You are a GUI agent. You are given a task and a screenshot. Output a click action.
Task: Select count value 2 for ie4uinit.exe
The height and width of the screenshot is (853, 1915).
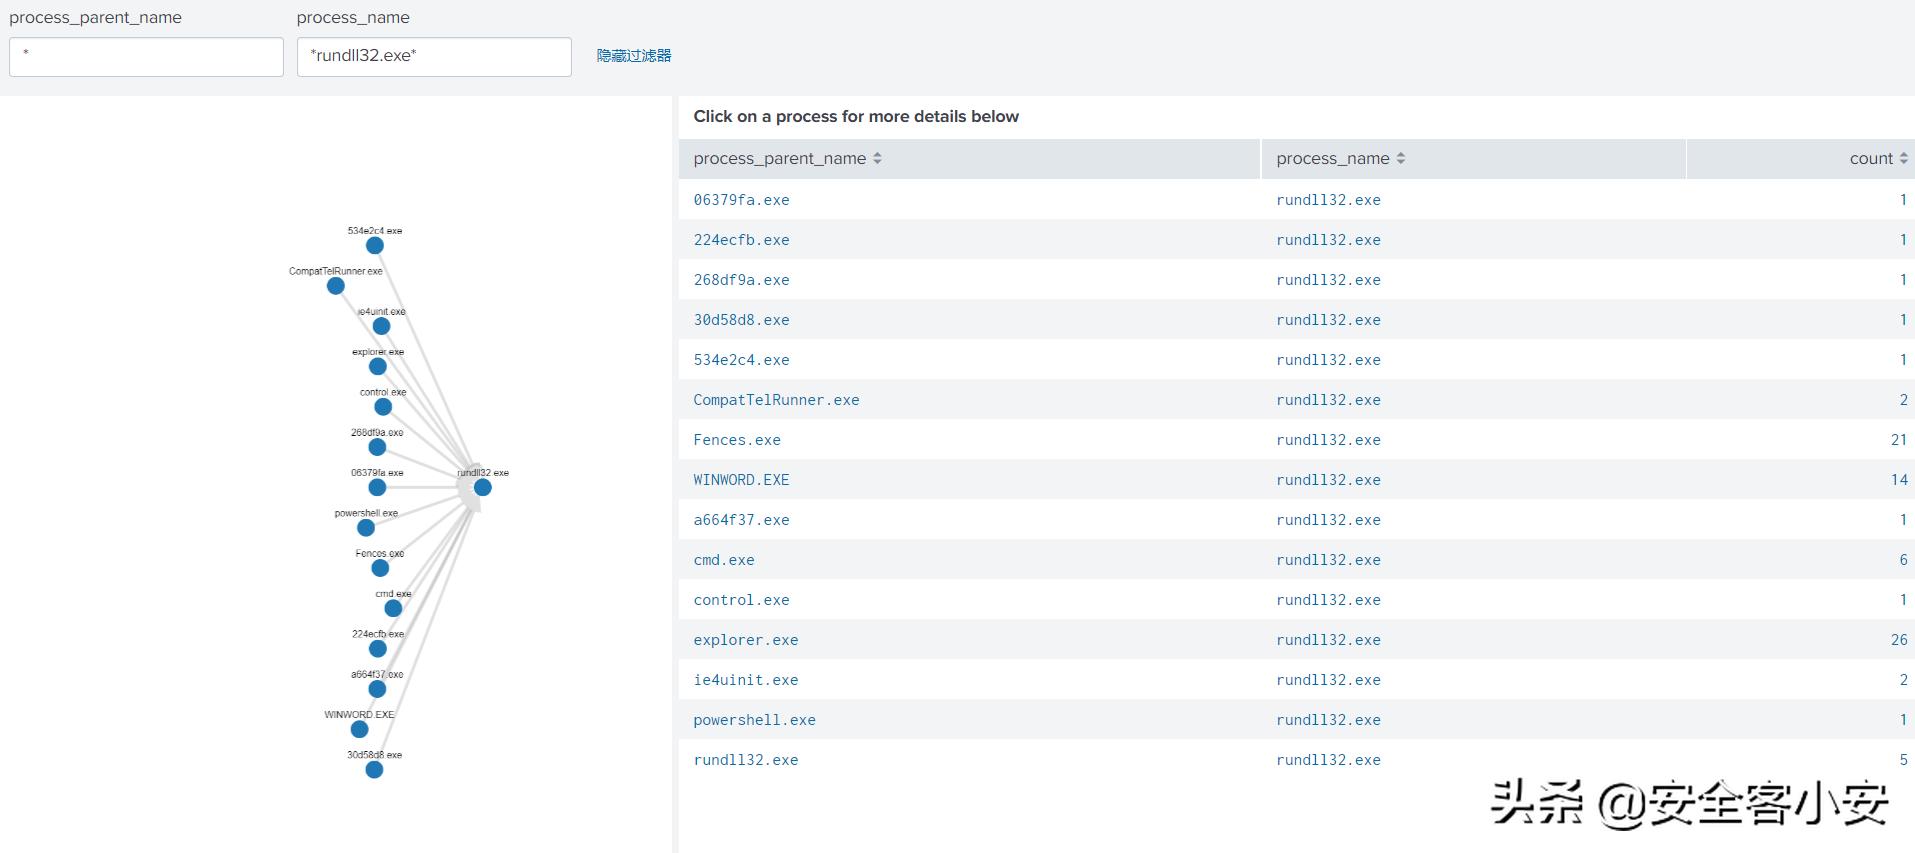(x=1903, y=680)
